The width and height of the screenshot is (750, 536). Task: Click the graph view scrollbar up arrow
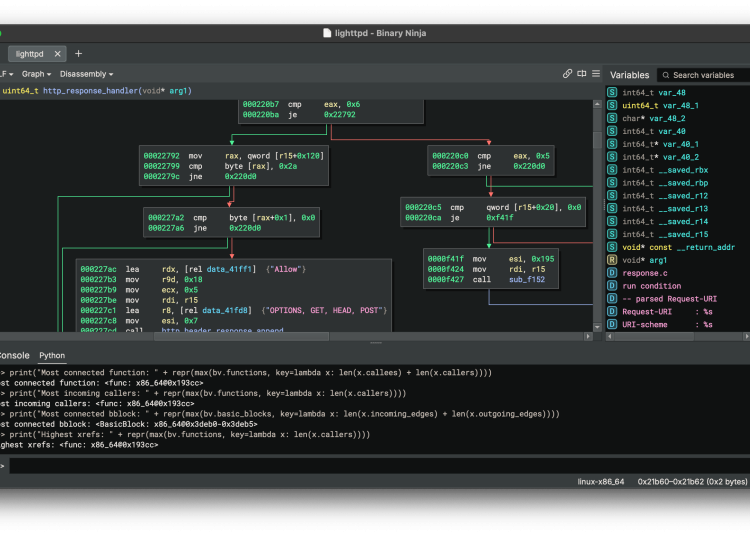(x=597, y=103)
